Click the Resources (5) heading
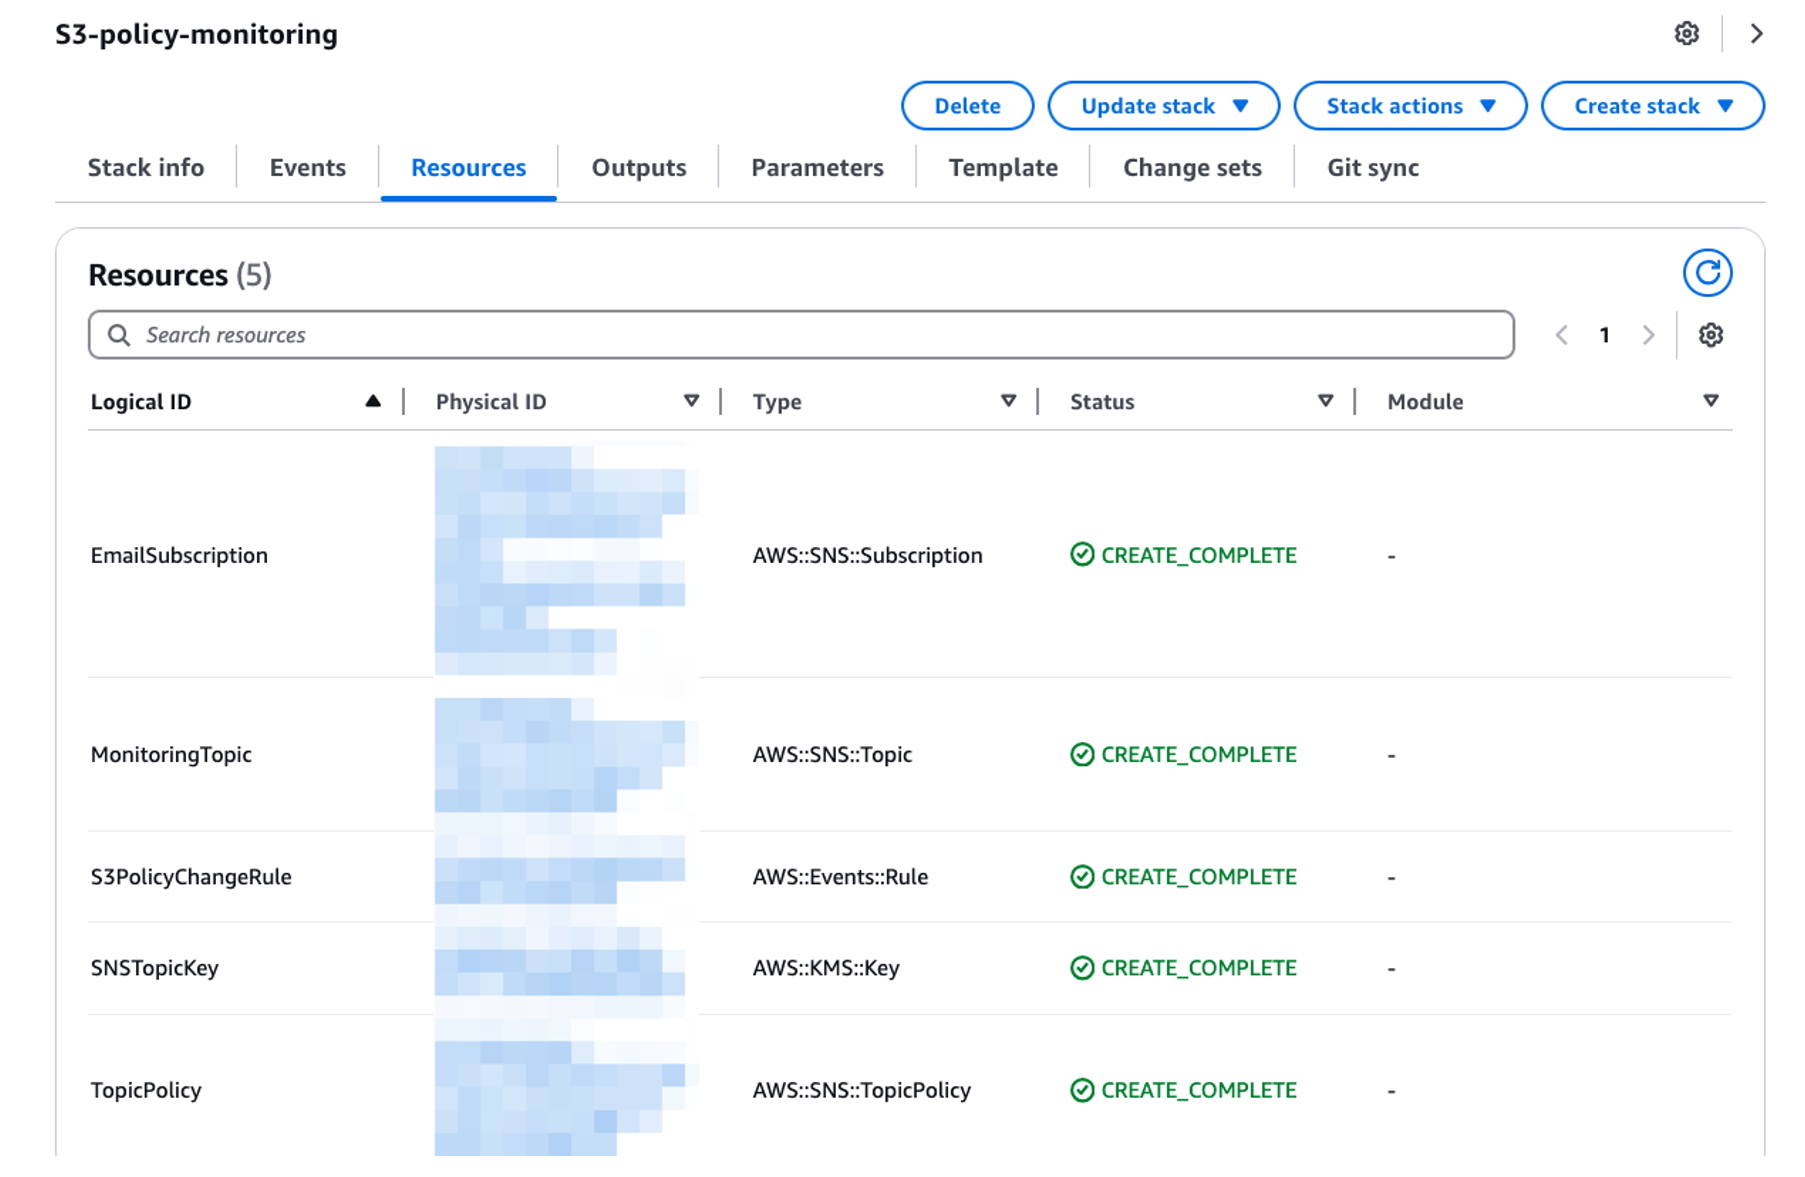Viewport: 1805px width, 1177px height. click(180, 275)
